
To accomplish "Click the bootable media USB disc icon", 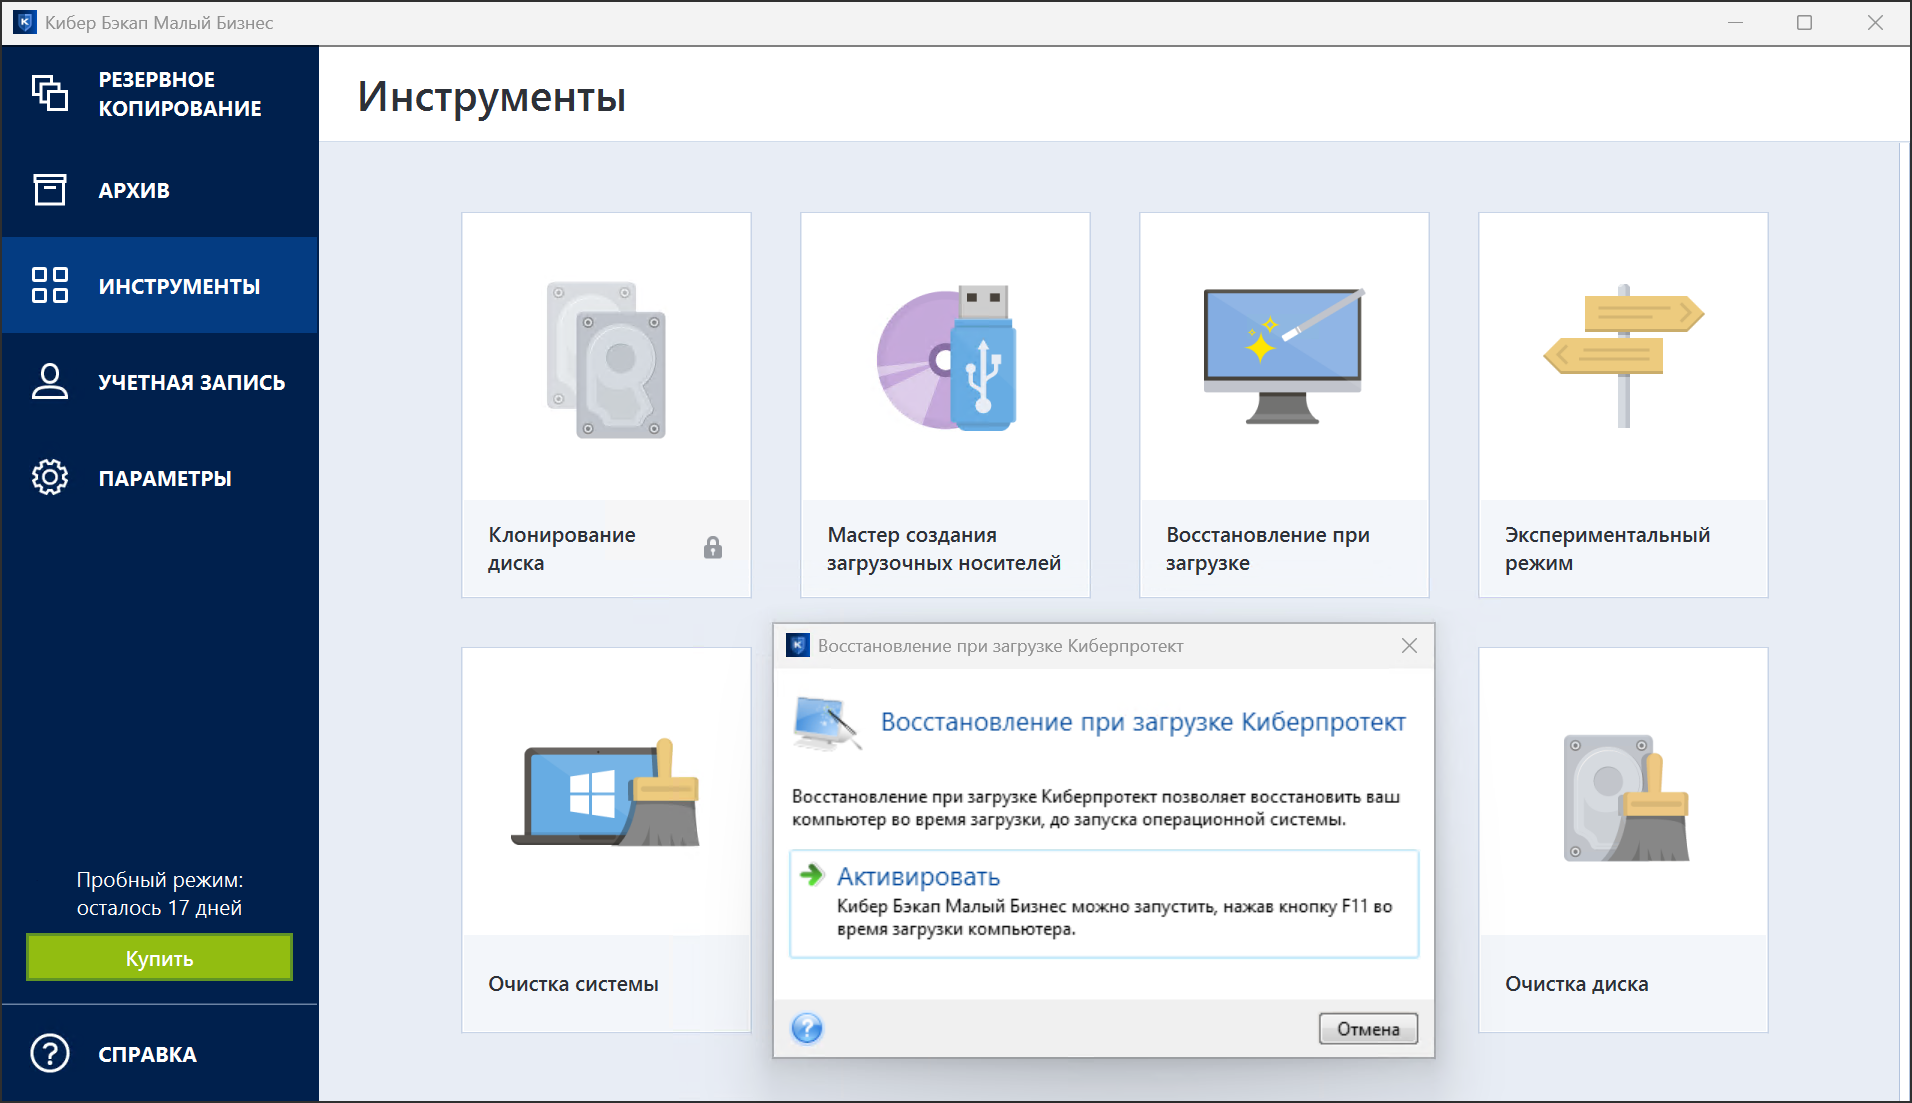I will (945, 359).
